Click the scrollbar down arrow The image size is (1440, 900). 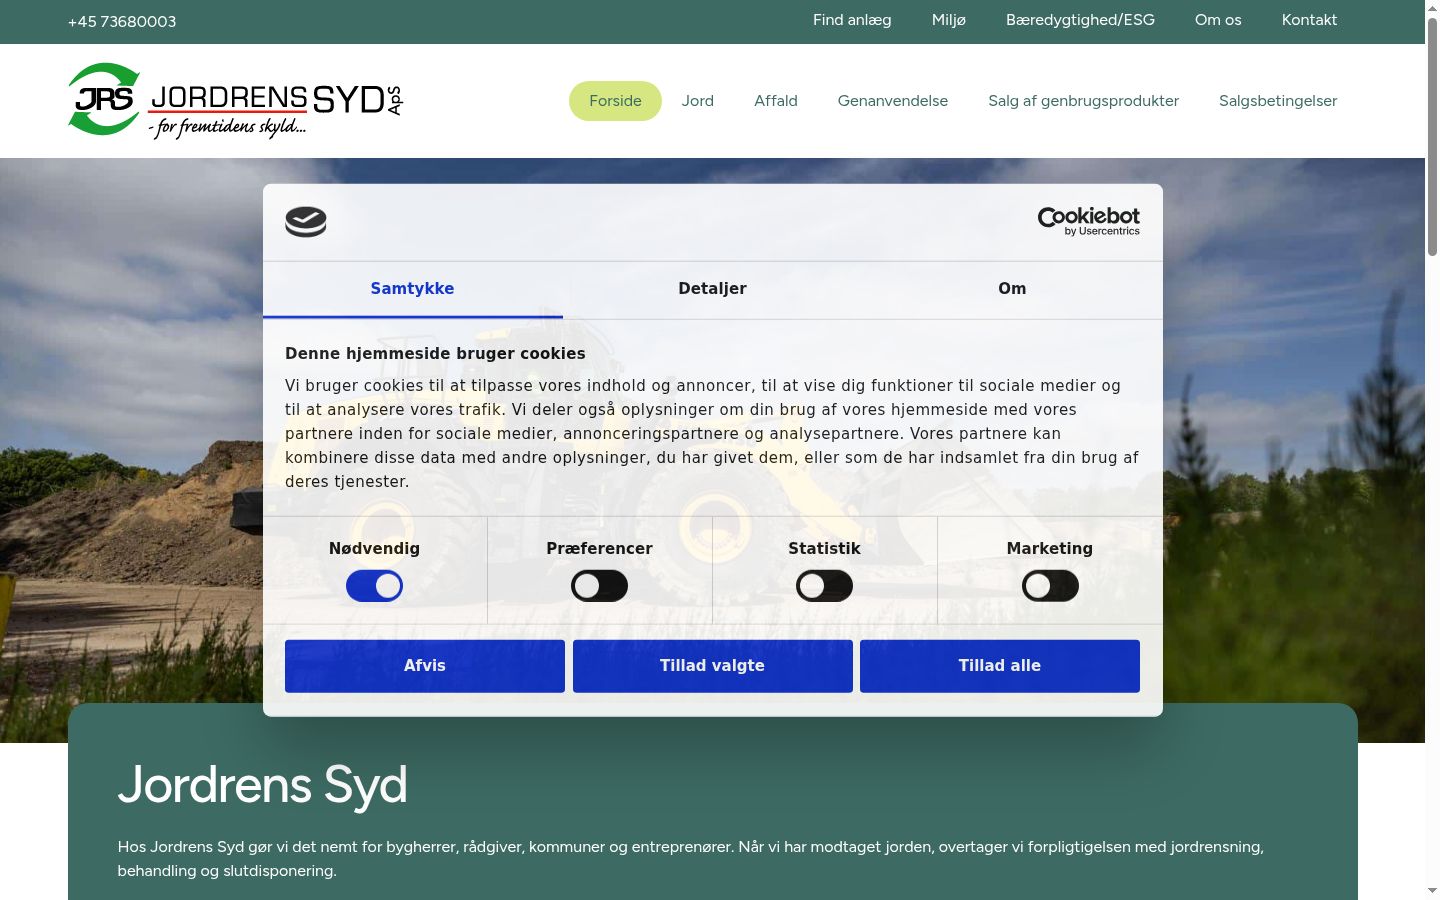tap(1432, 891)
